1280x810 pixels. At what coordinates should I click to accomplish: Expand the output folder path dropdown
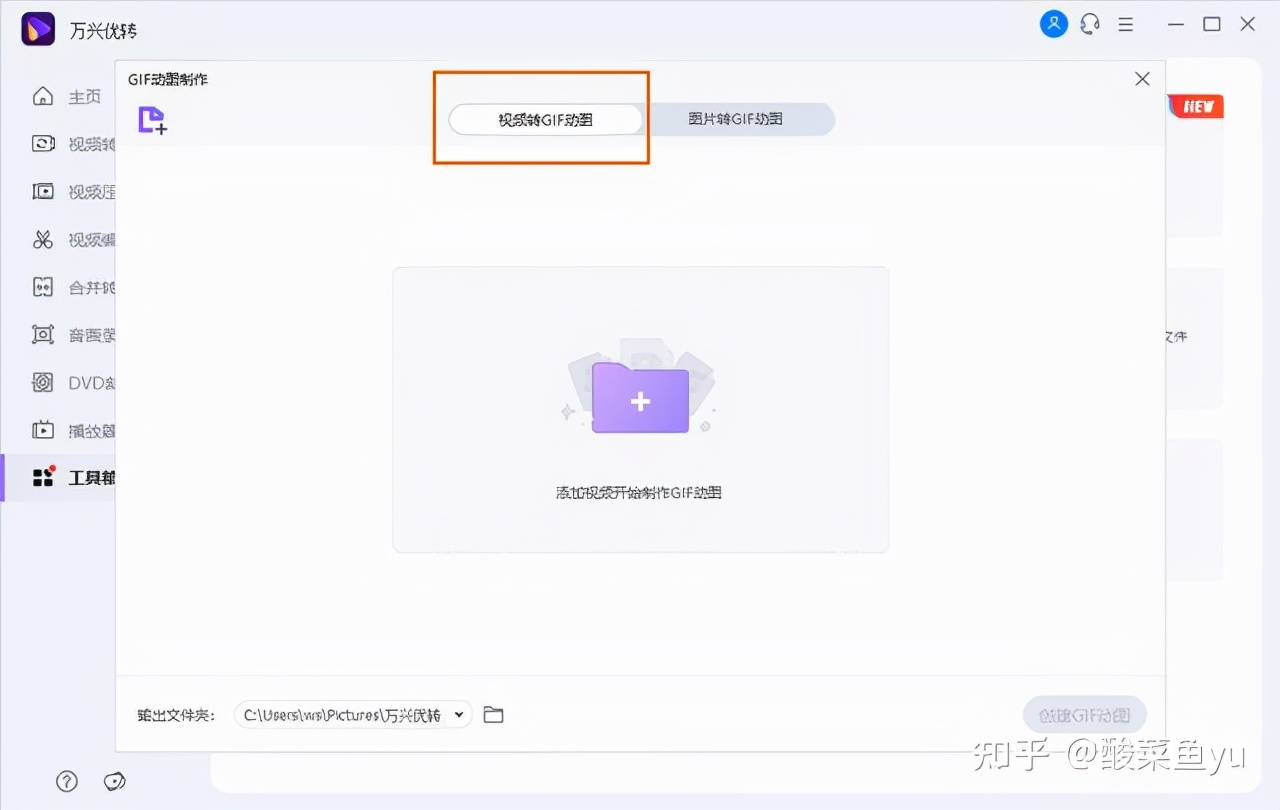pyautogui.click(x=459, y=714)
